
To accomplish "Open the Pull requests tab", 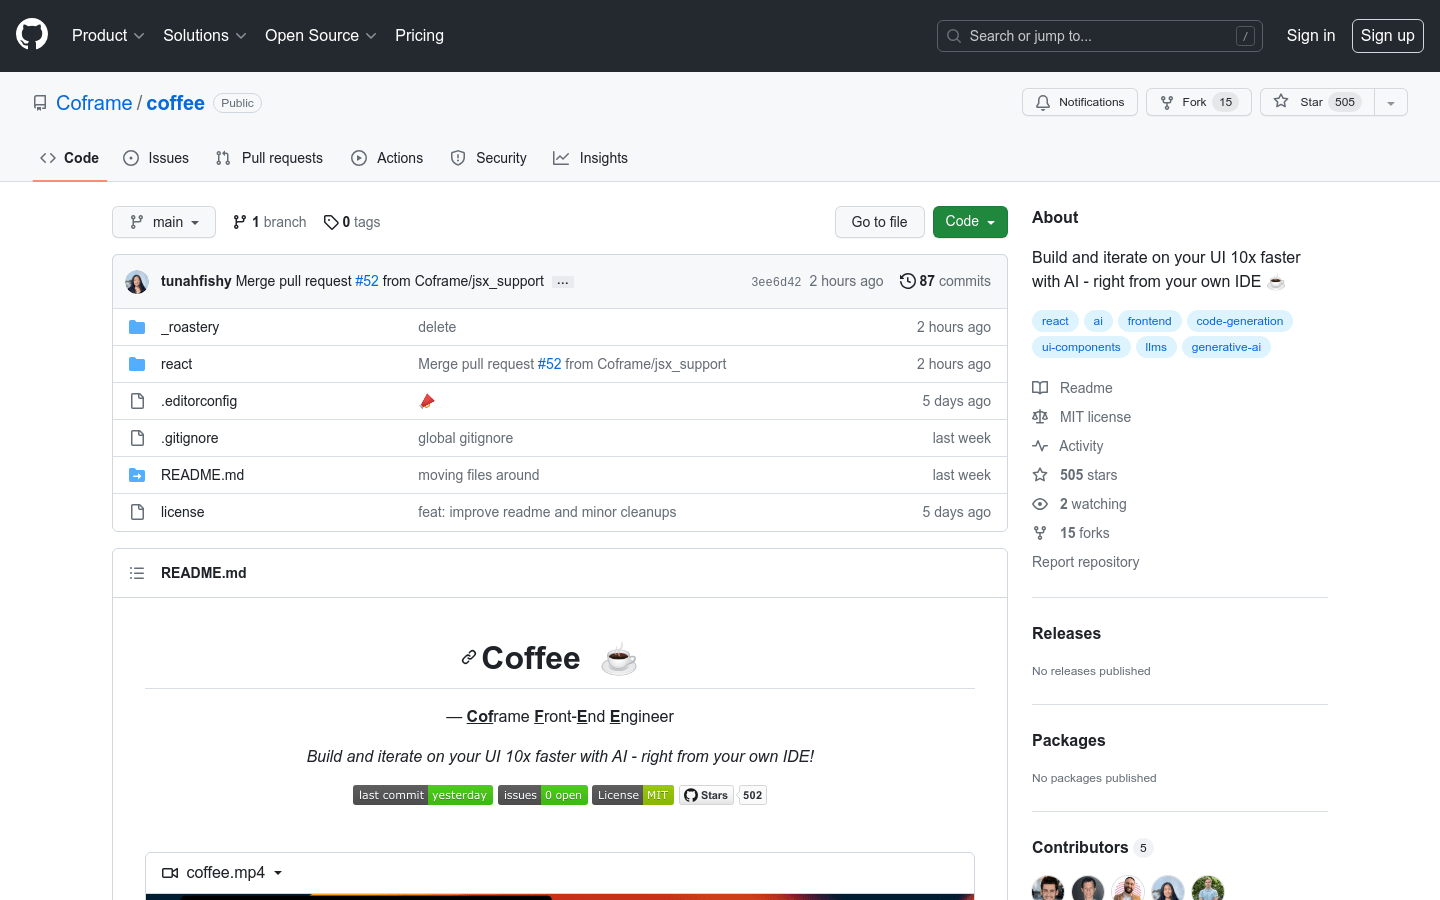I will coord(269,158).
